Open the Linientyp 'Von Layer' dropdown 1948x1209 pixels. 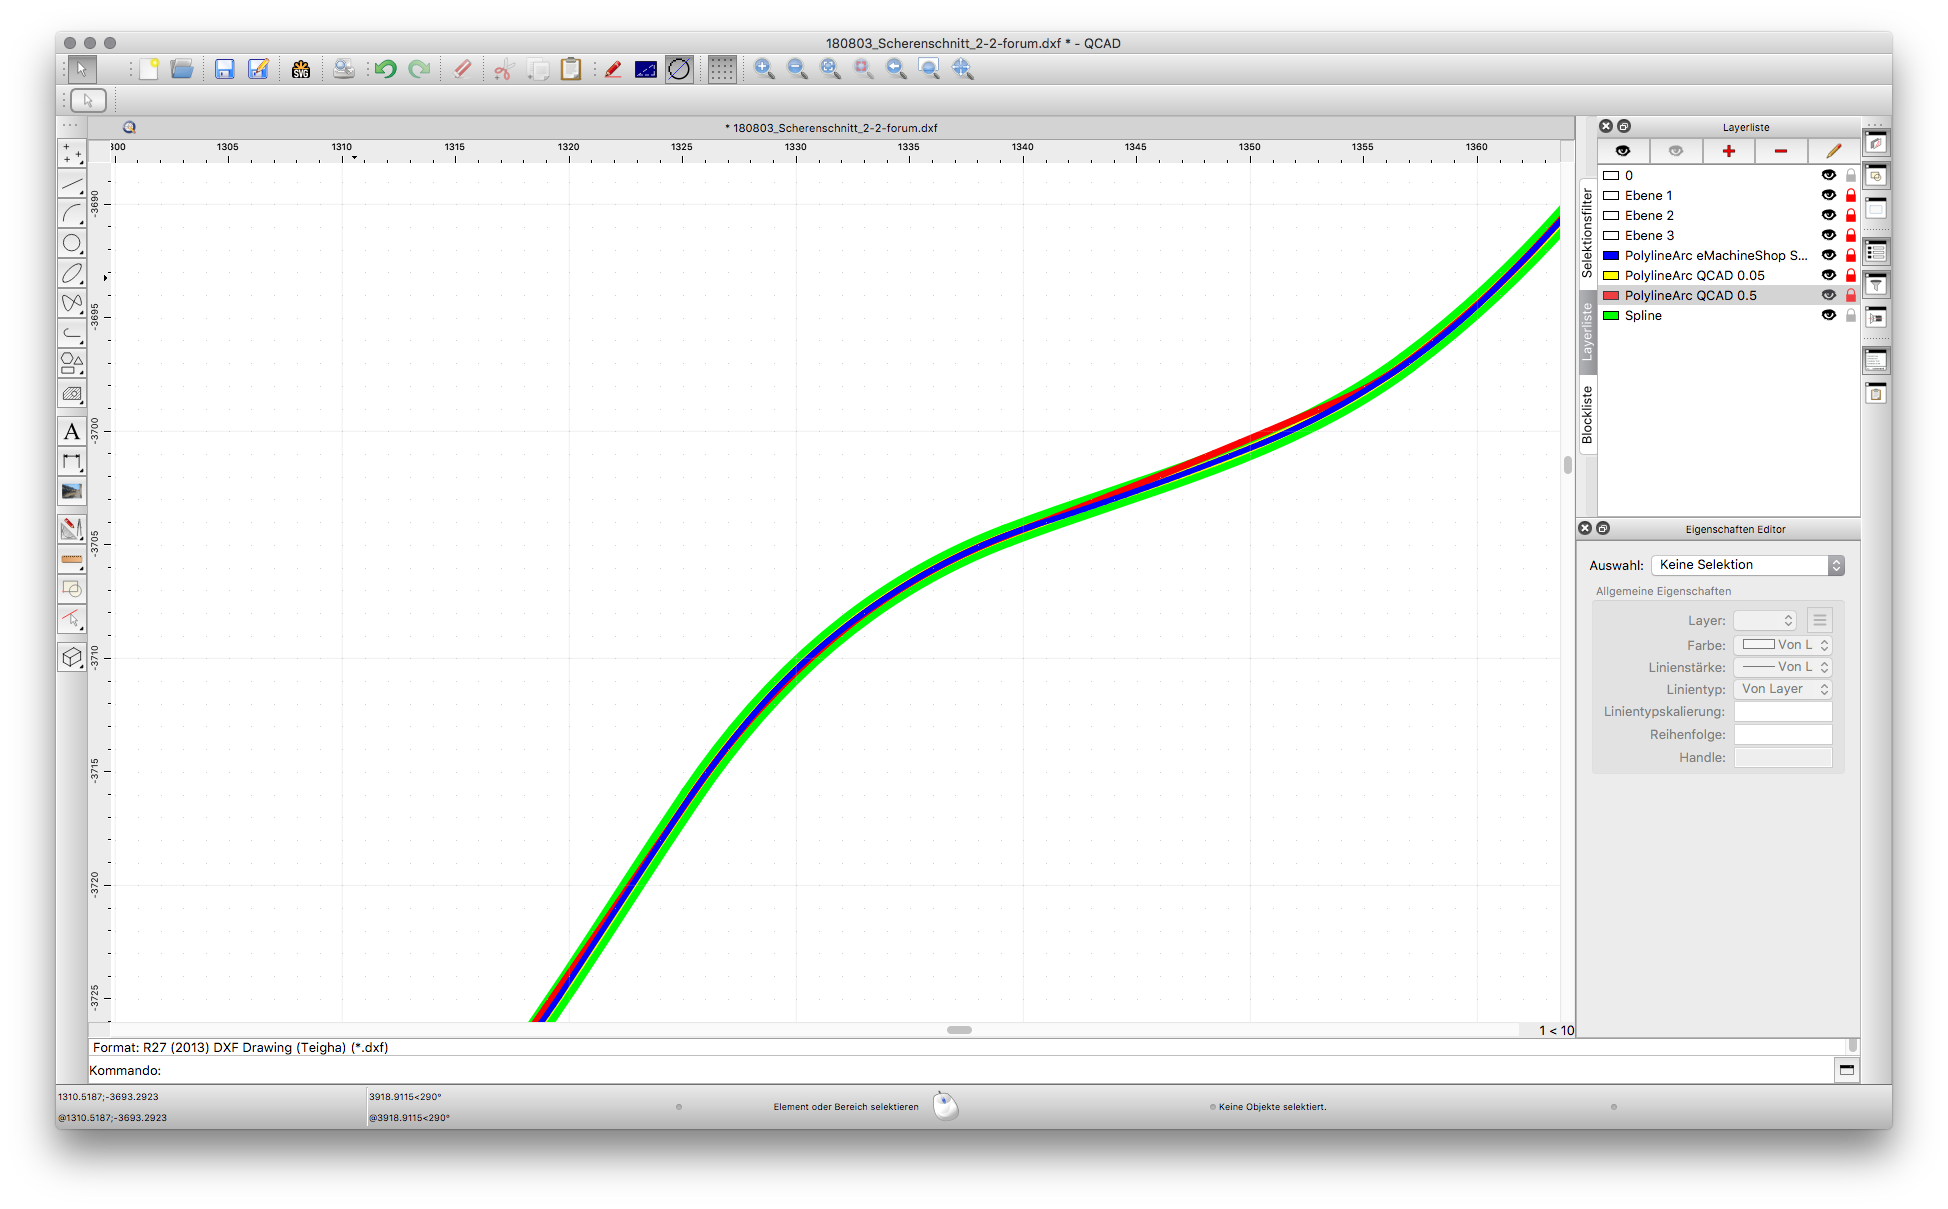coord(1783,689)
